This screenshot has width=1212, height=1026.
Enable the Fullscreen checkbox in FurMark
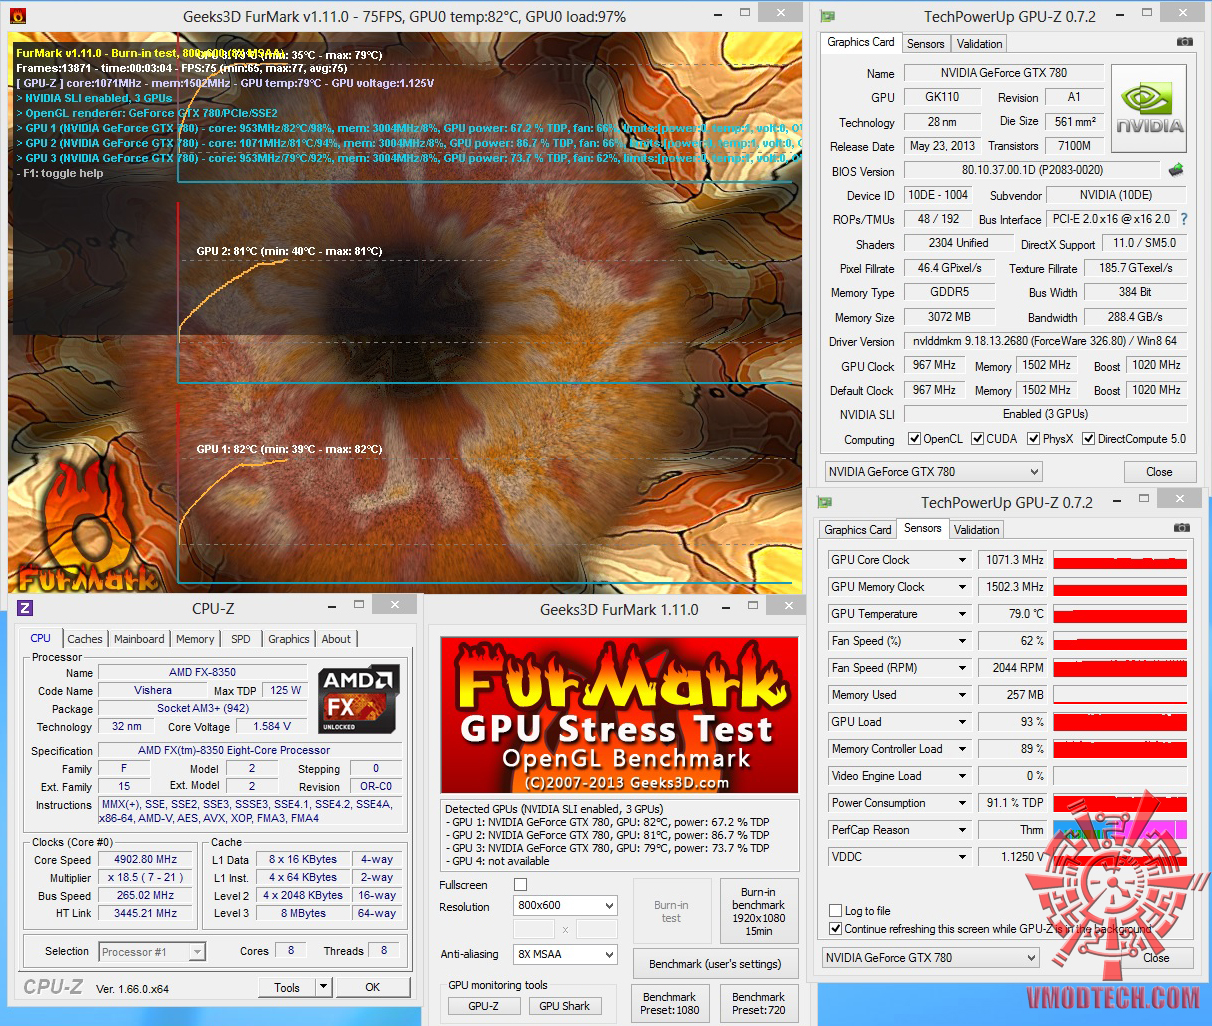(x=520, y=885)
